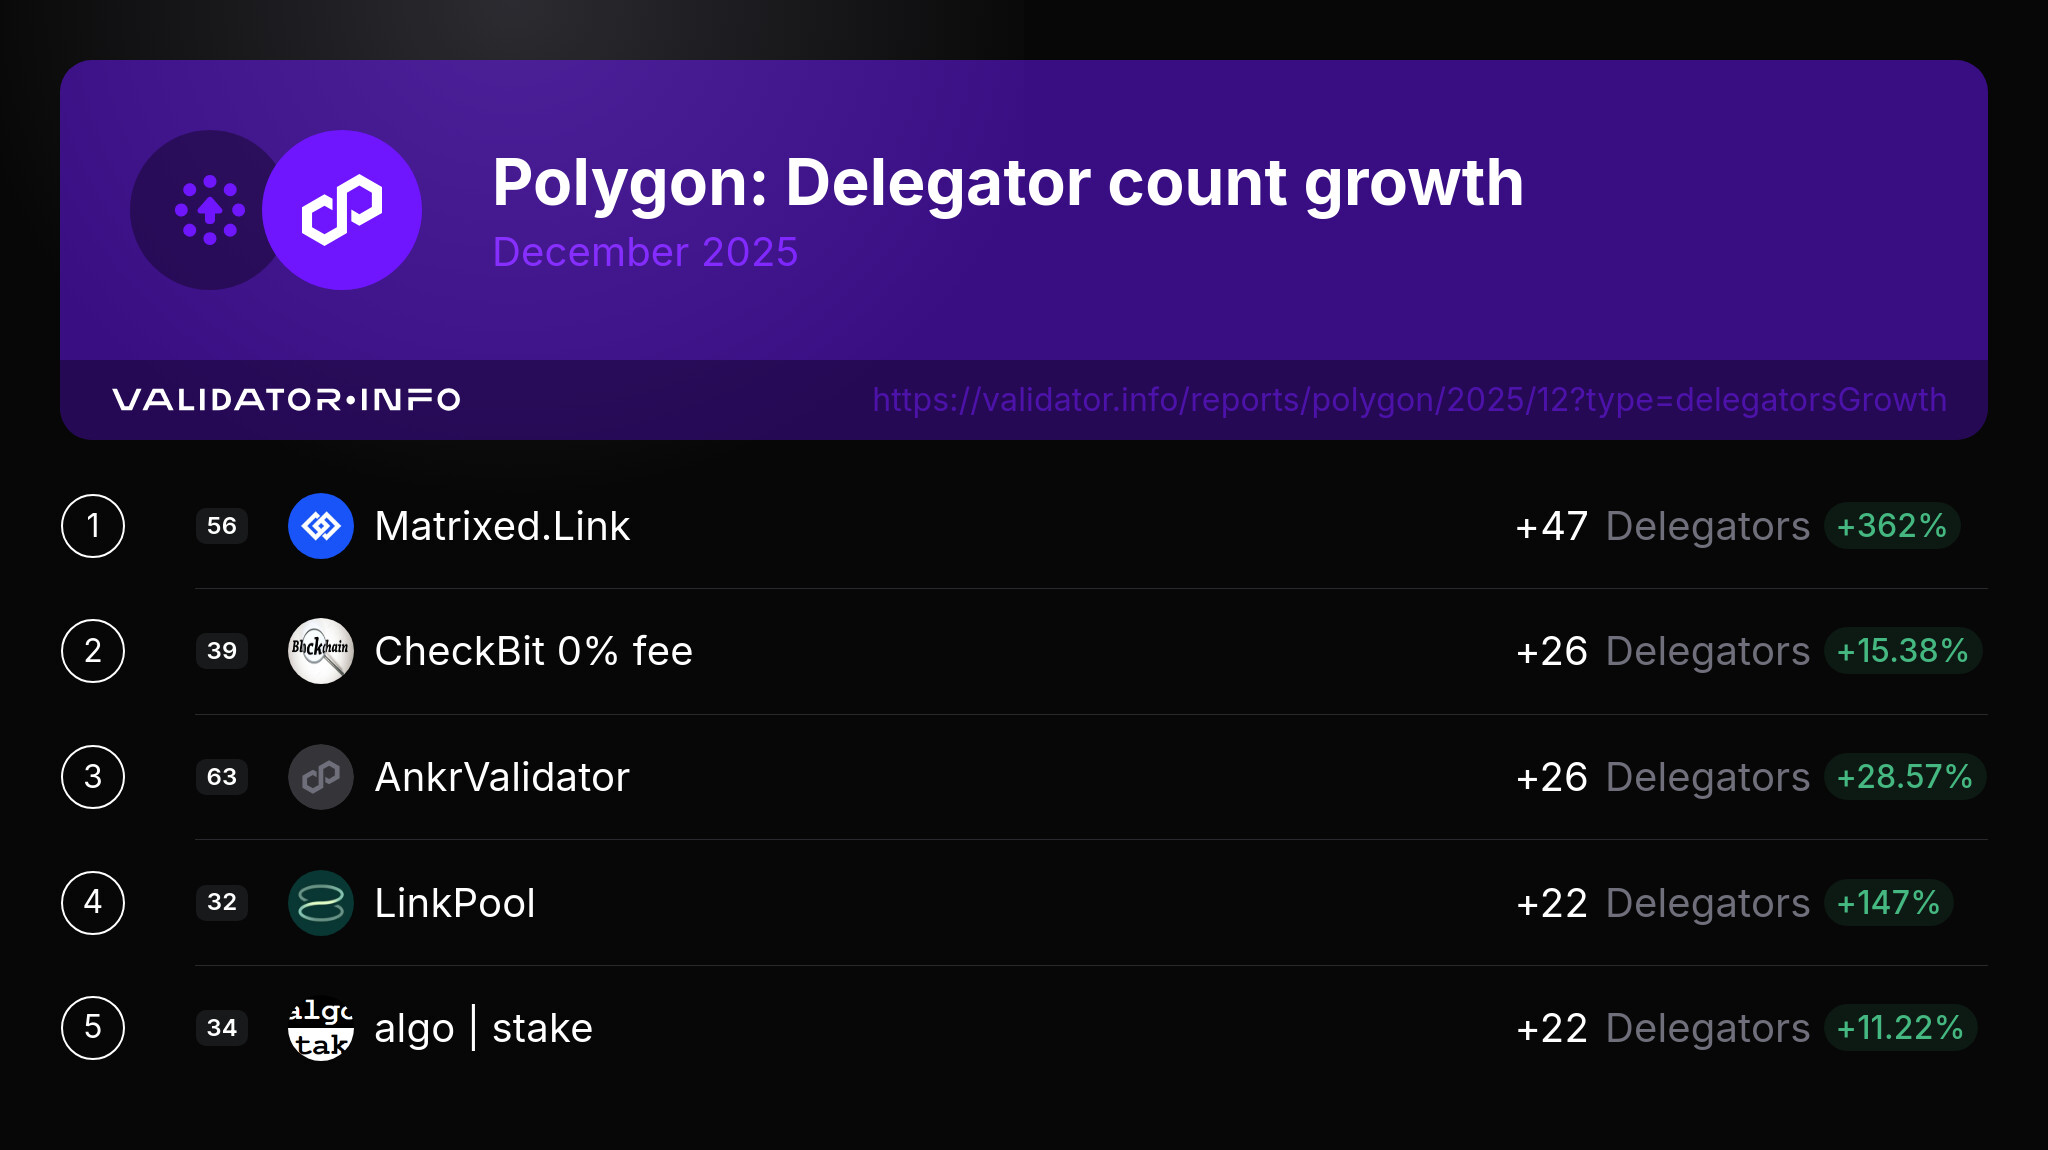Click the +15.38% growth badge
Image resolution: width=2048 pixels, height=1150 pixels.
tap(1902, 651)
